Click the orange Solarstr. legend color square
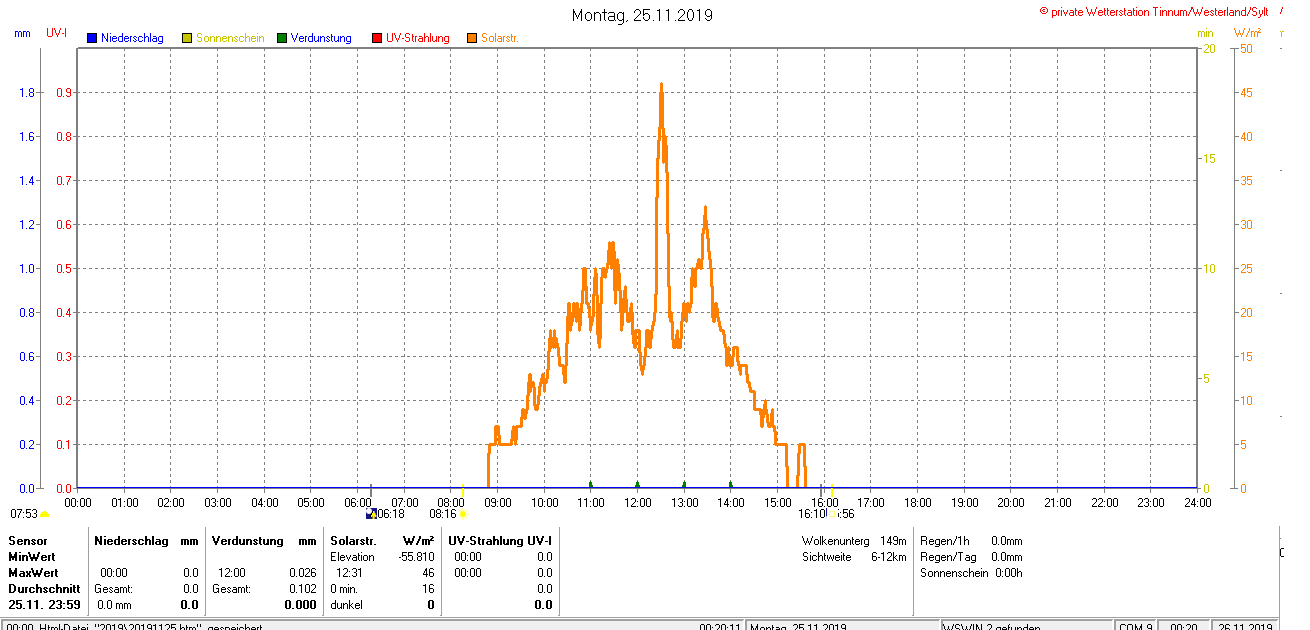The image size is (1310, 630). pyautogui.click(x=472, y=38)
